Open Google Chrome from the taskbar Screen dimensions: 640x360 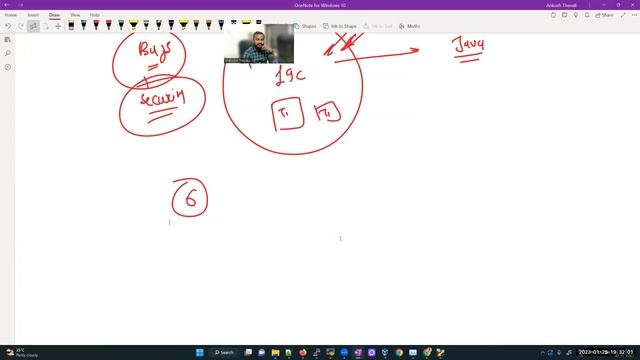(x=399, y=352)
